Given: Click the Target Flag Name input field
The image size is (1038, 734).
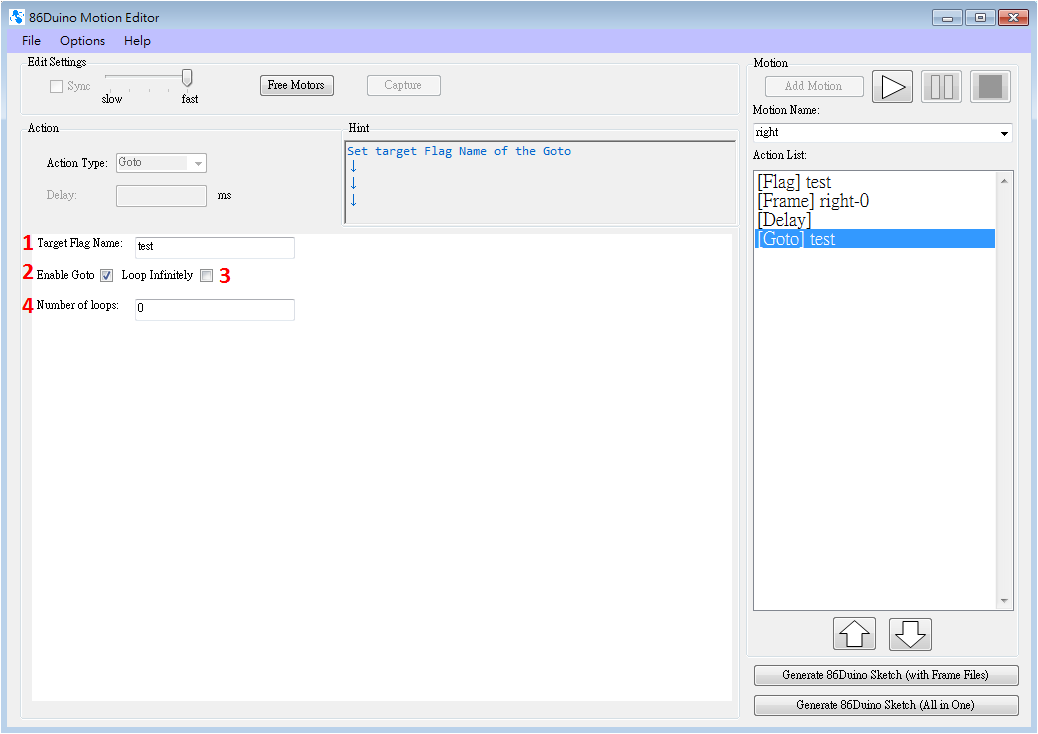Looking at the screenshot, I should tap(215, 248).
